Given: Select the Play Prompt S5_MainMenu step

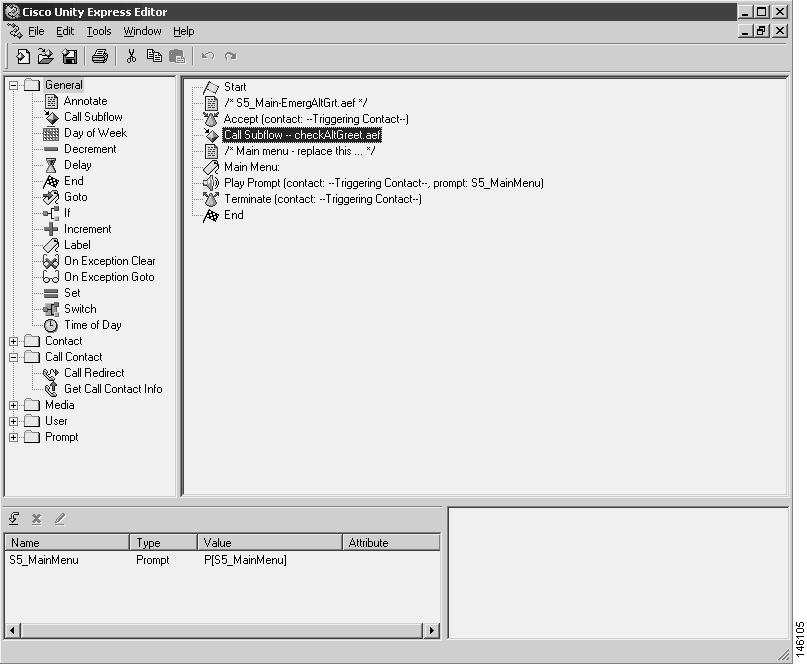Looking at the screenshot, I should tap(384, 183).
